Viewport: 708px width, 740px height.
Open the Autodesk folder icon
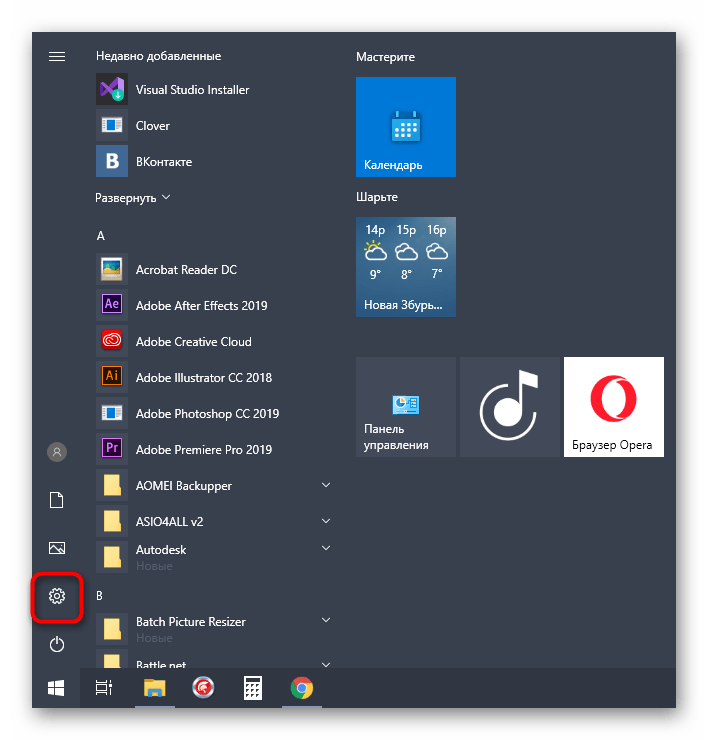pos(112,556)
